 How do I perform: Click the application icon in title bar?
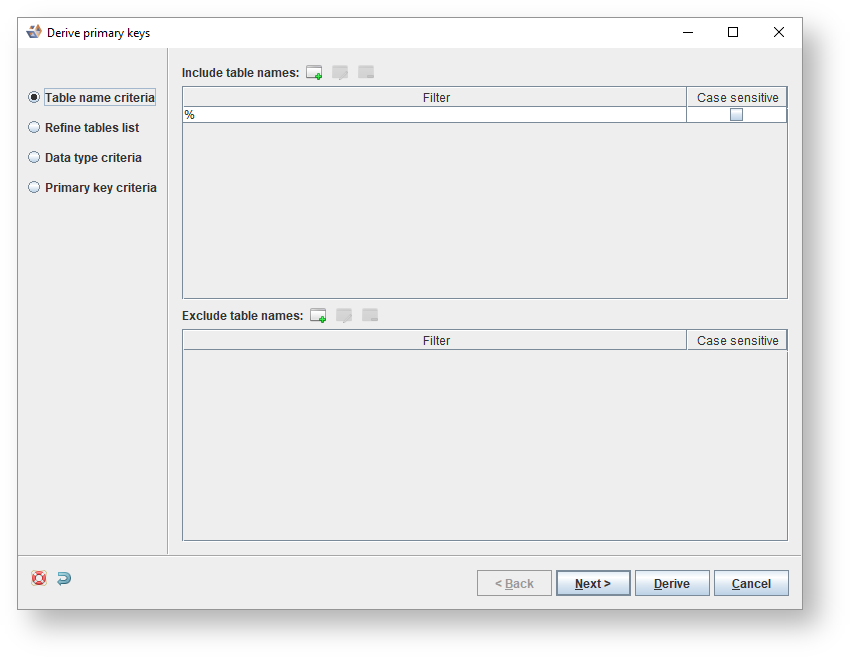tap(34, 32)
